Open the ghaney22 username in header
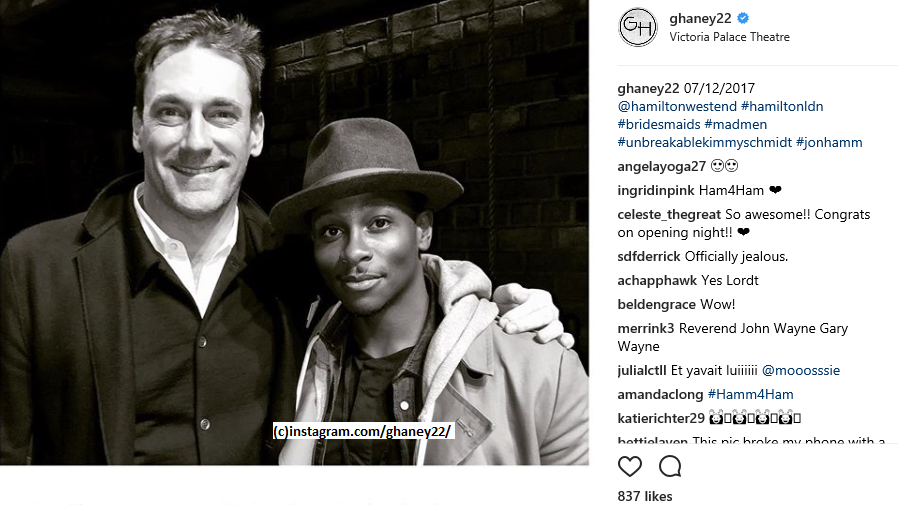898x505 pixels. [x=700, y=18]
